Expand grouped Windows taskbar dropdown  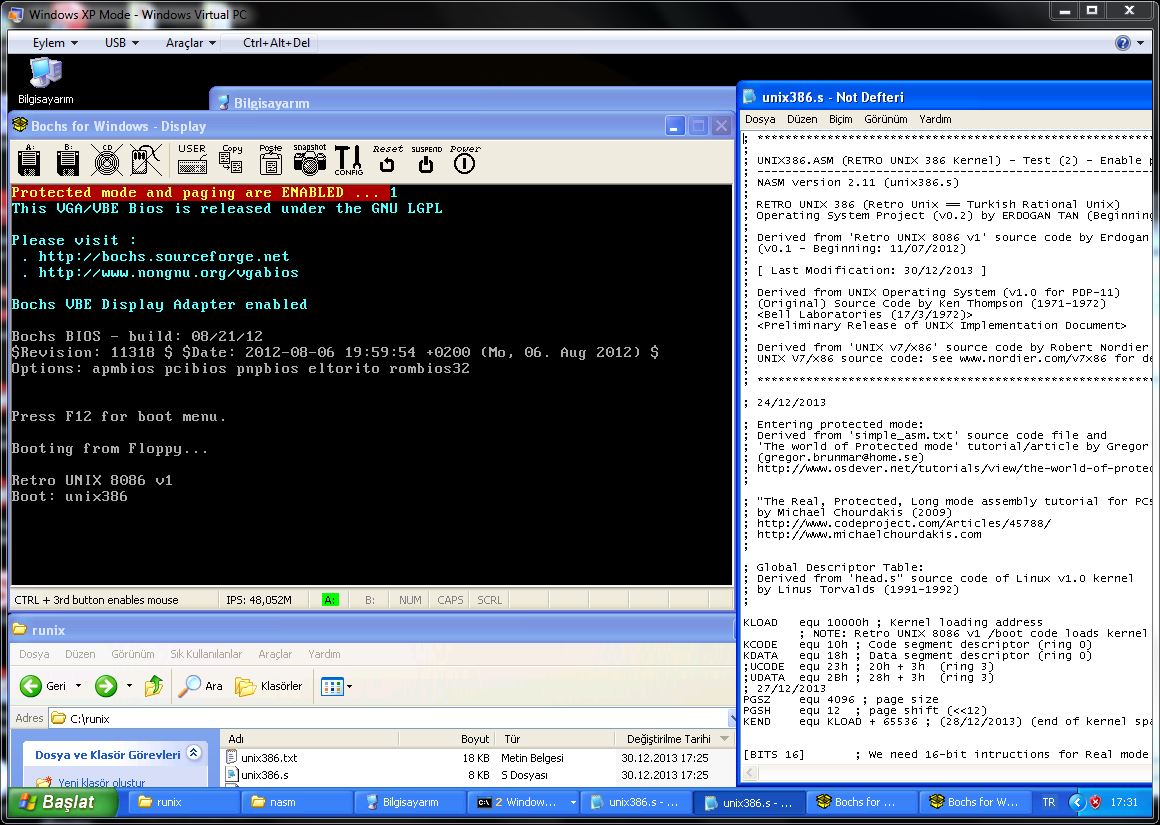573,802
